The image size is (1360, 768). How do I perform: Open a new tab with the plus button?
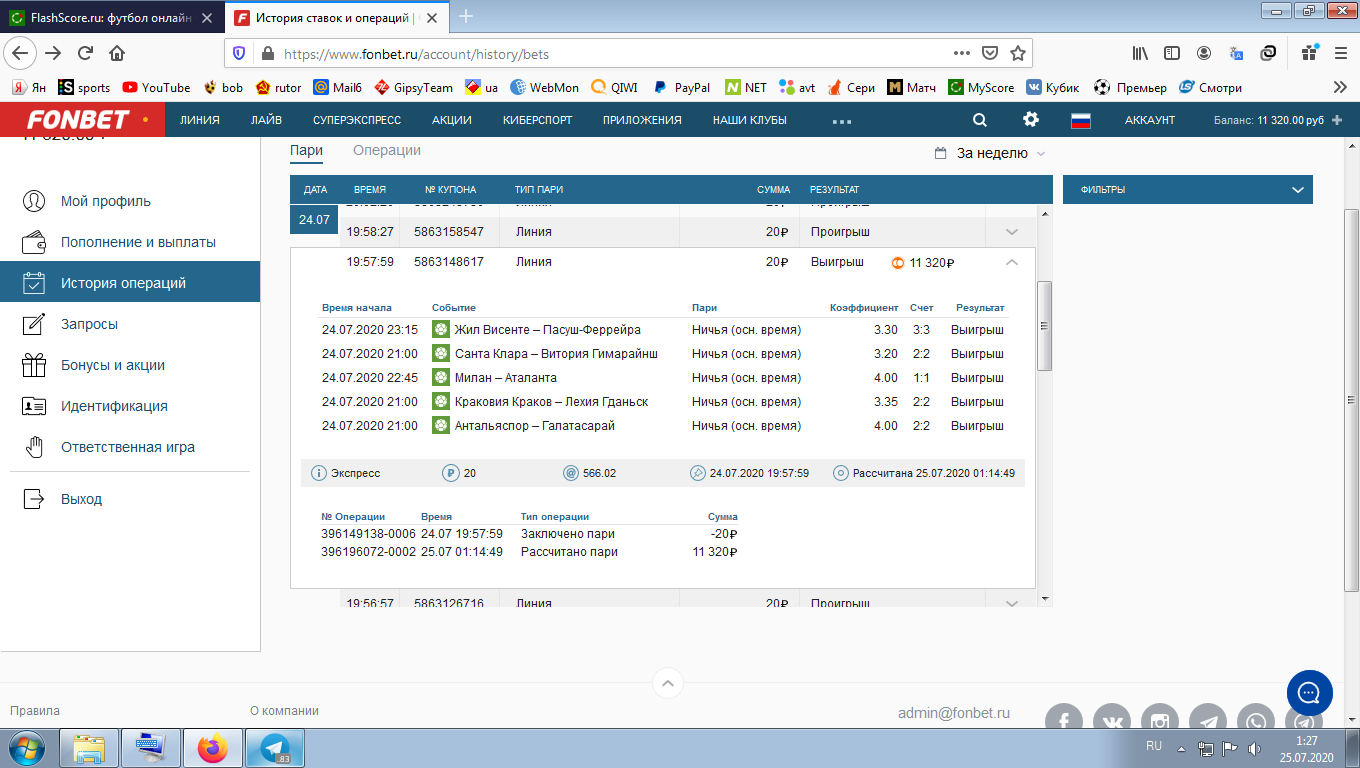pos(466,16)
